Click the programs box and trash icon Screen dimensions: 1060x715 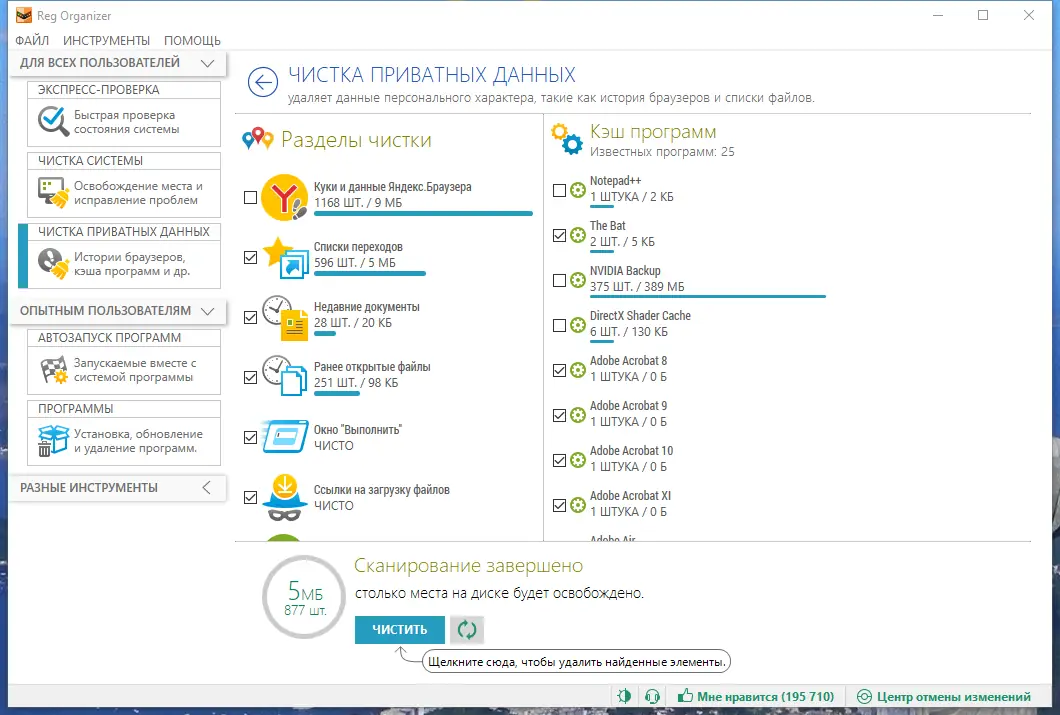click(x=53, y=441)
